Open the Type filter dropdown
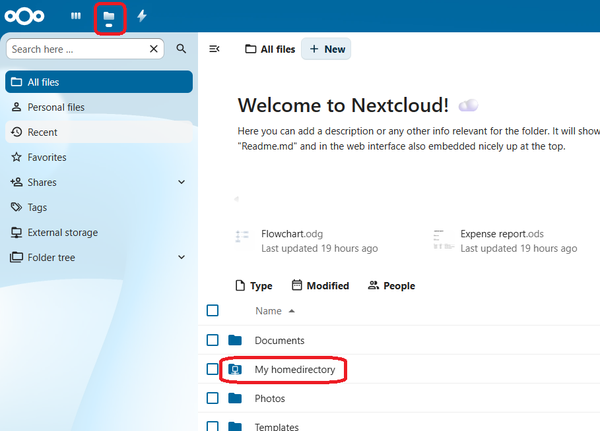Viewport: 600px width, 431px height. click(x=254, y=286)
